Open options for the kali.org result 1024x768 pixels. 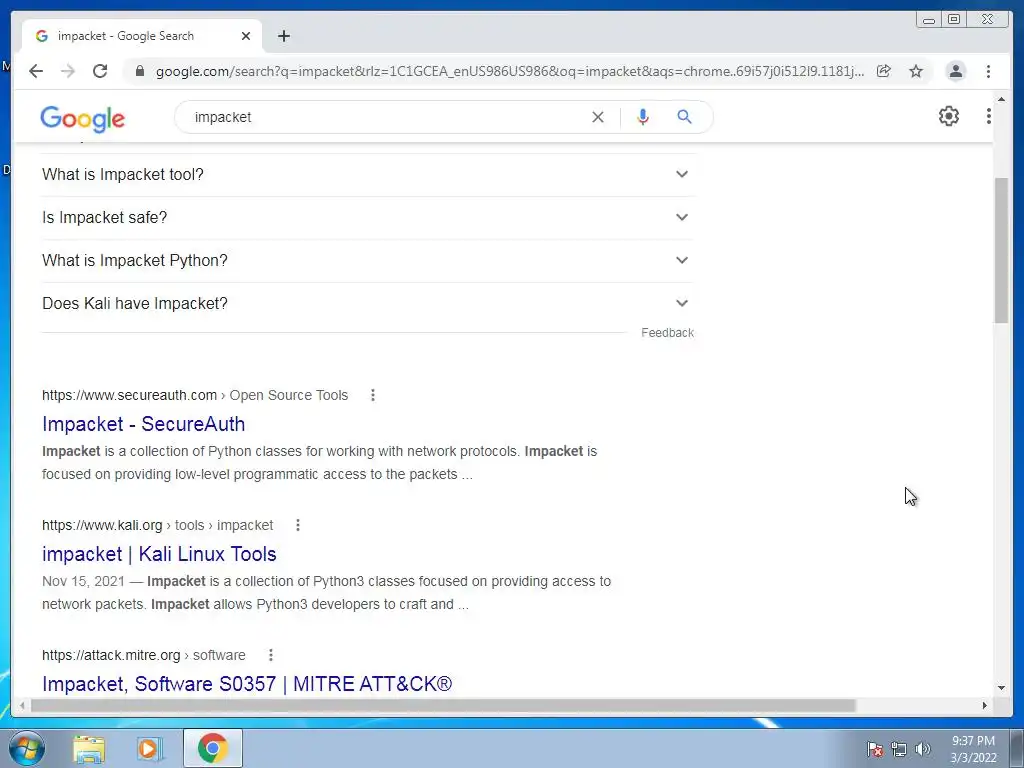click(298, 525)
